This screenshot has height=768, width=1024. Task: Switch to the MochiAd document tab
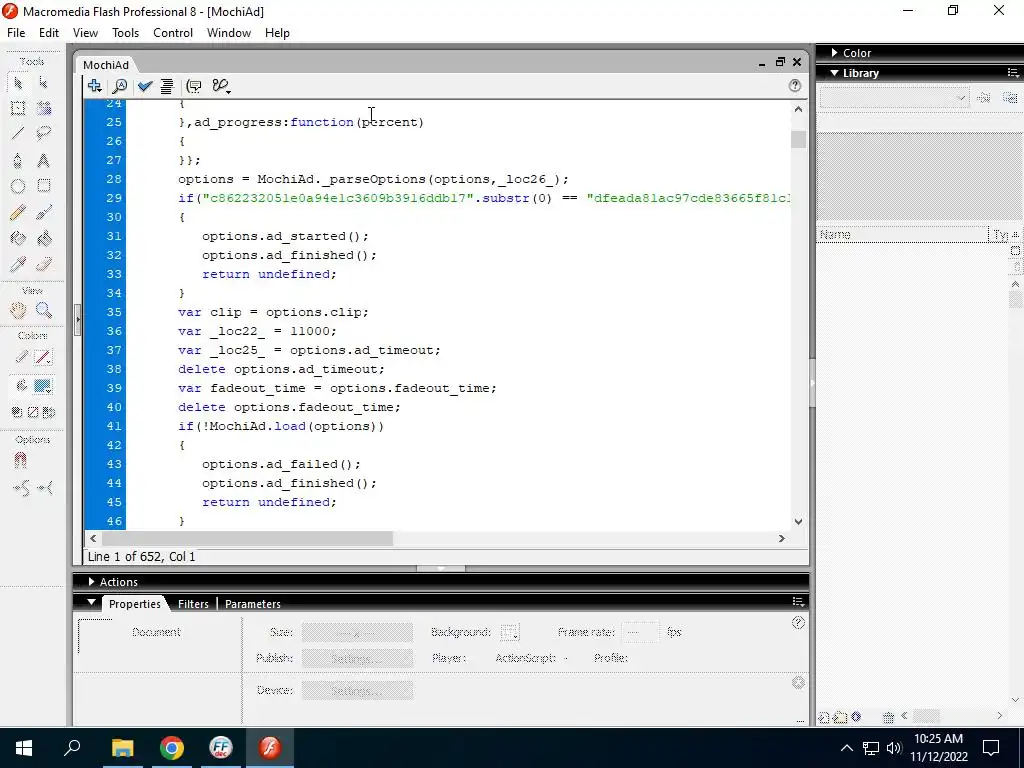[x=106, y=65]
